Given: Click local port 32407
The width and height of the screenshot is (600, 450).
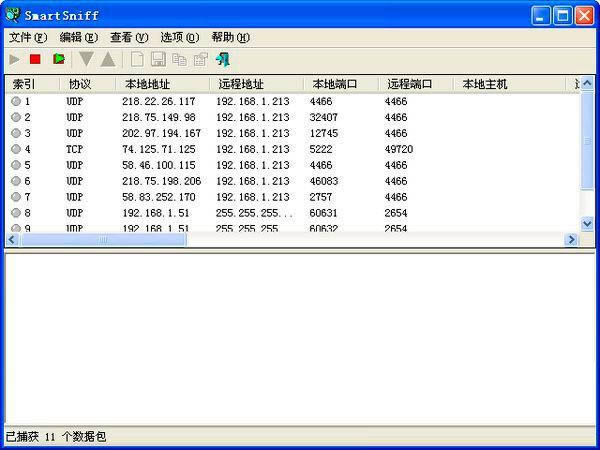Looking at the screenshot, I should pyautogui.click(x=324, y=117).
